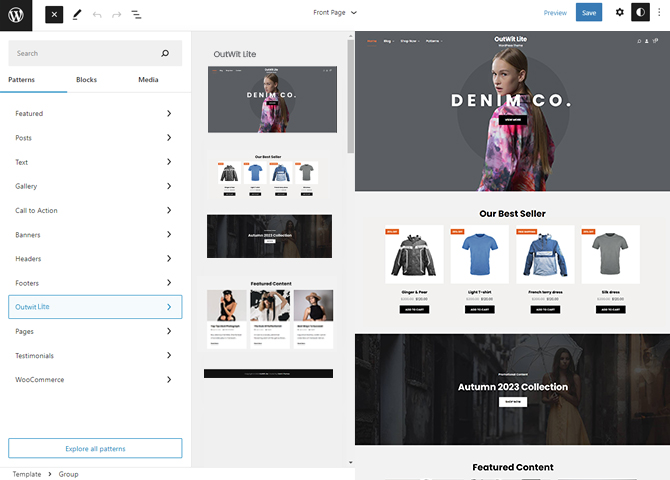Close the block inserter panel

pos(54,14)
